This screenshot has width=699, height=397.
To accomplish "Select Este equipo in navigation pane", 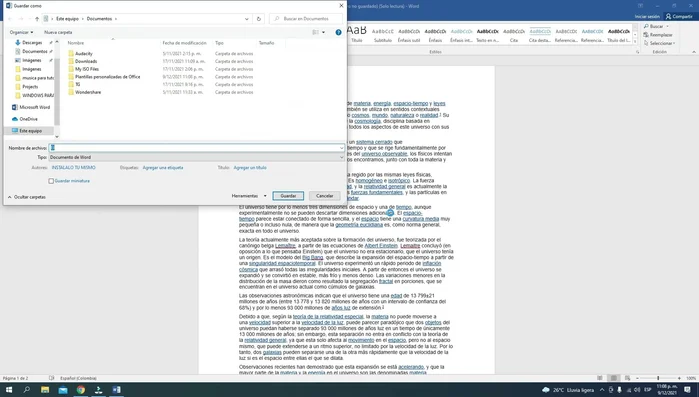I will (30, 131).
